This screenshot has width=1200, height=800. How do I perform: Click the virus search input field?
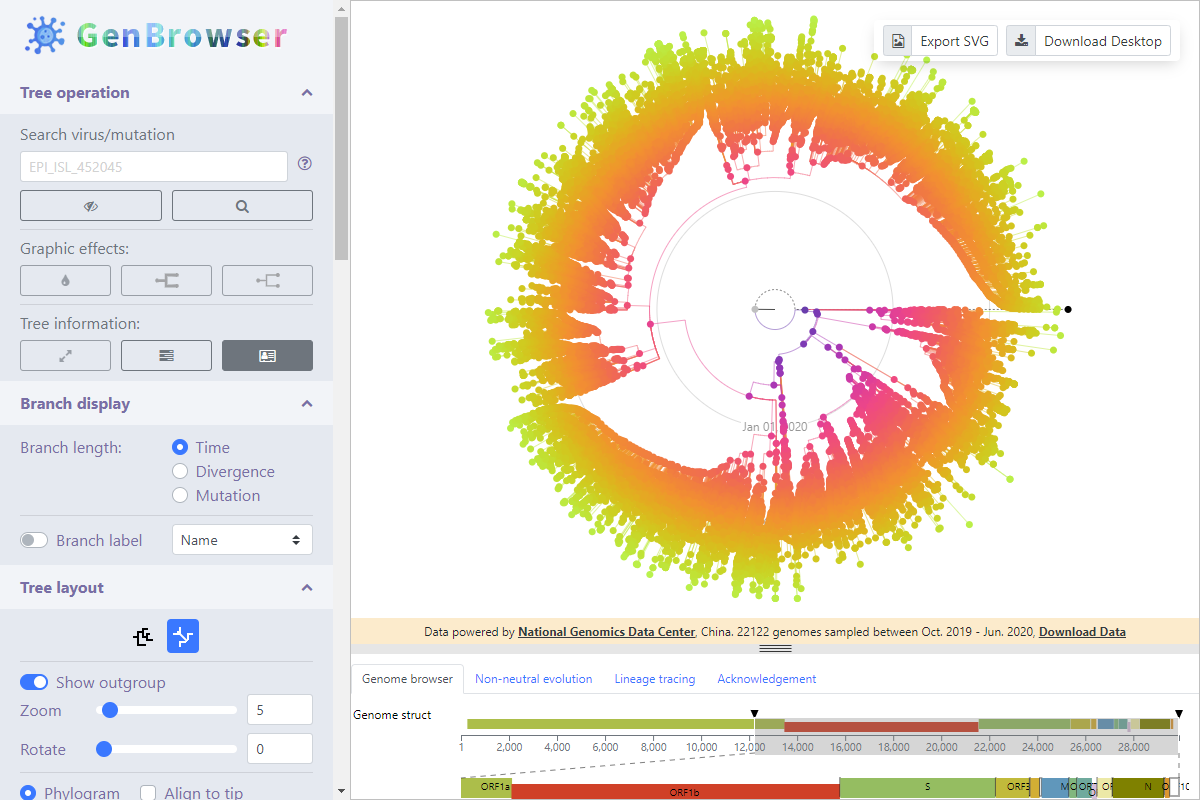tap(153, 165)
